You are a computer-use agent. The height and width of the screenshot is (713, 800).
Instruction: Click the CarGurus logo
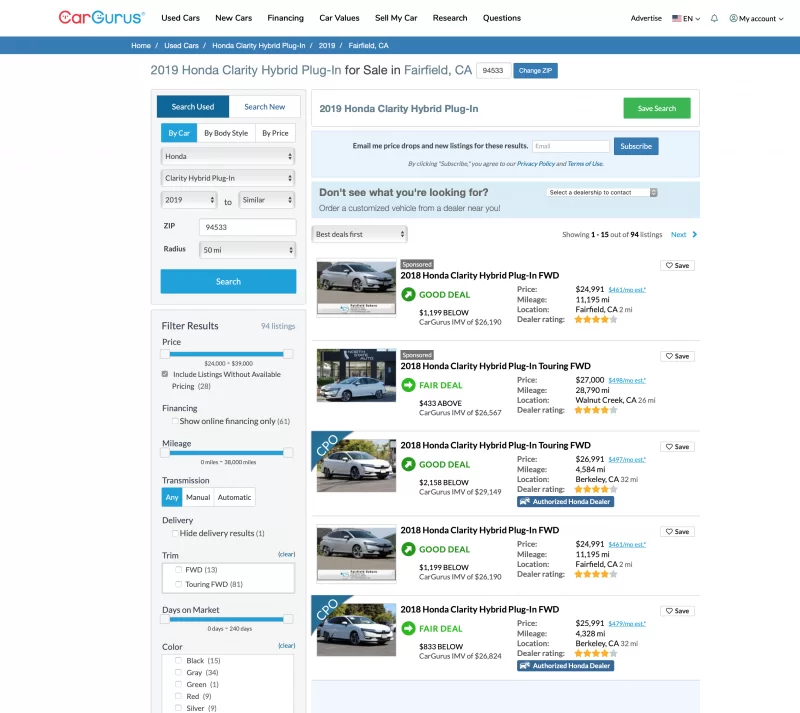click(x=101, y=17)
